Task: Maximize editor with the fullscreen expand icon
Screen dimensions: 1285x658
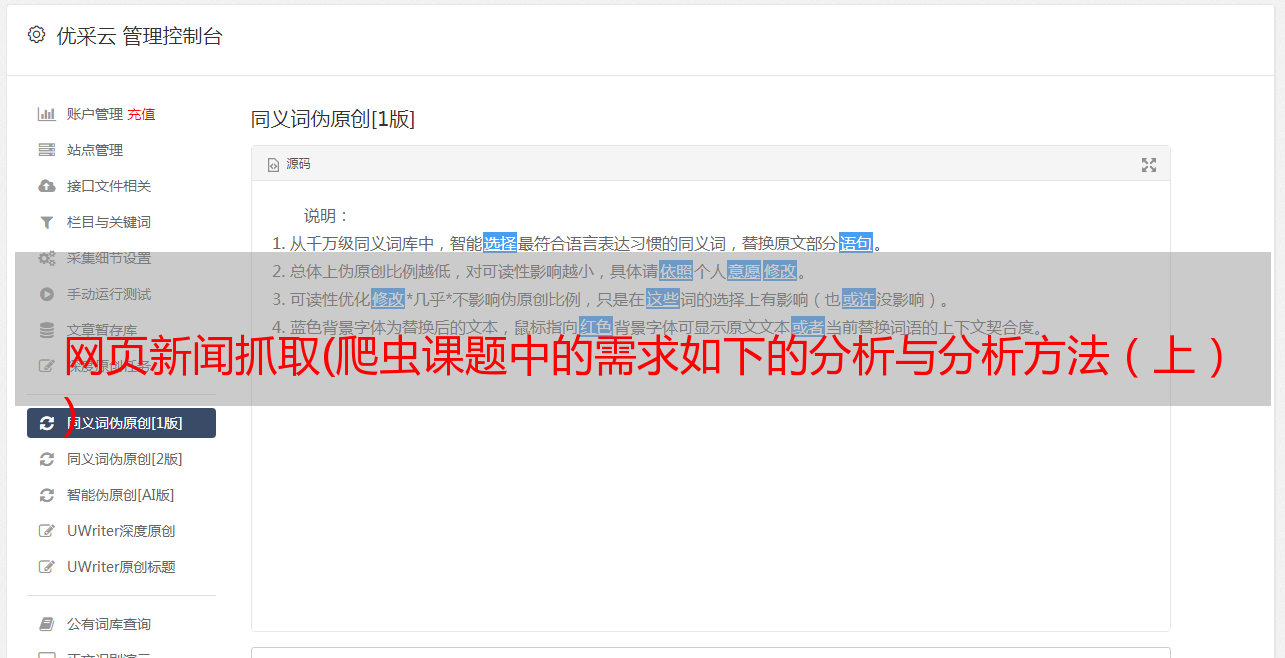Action: [1149, 165]
